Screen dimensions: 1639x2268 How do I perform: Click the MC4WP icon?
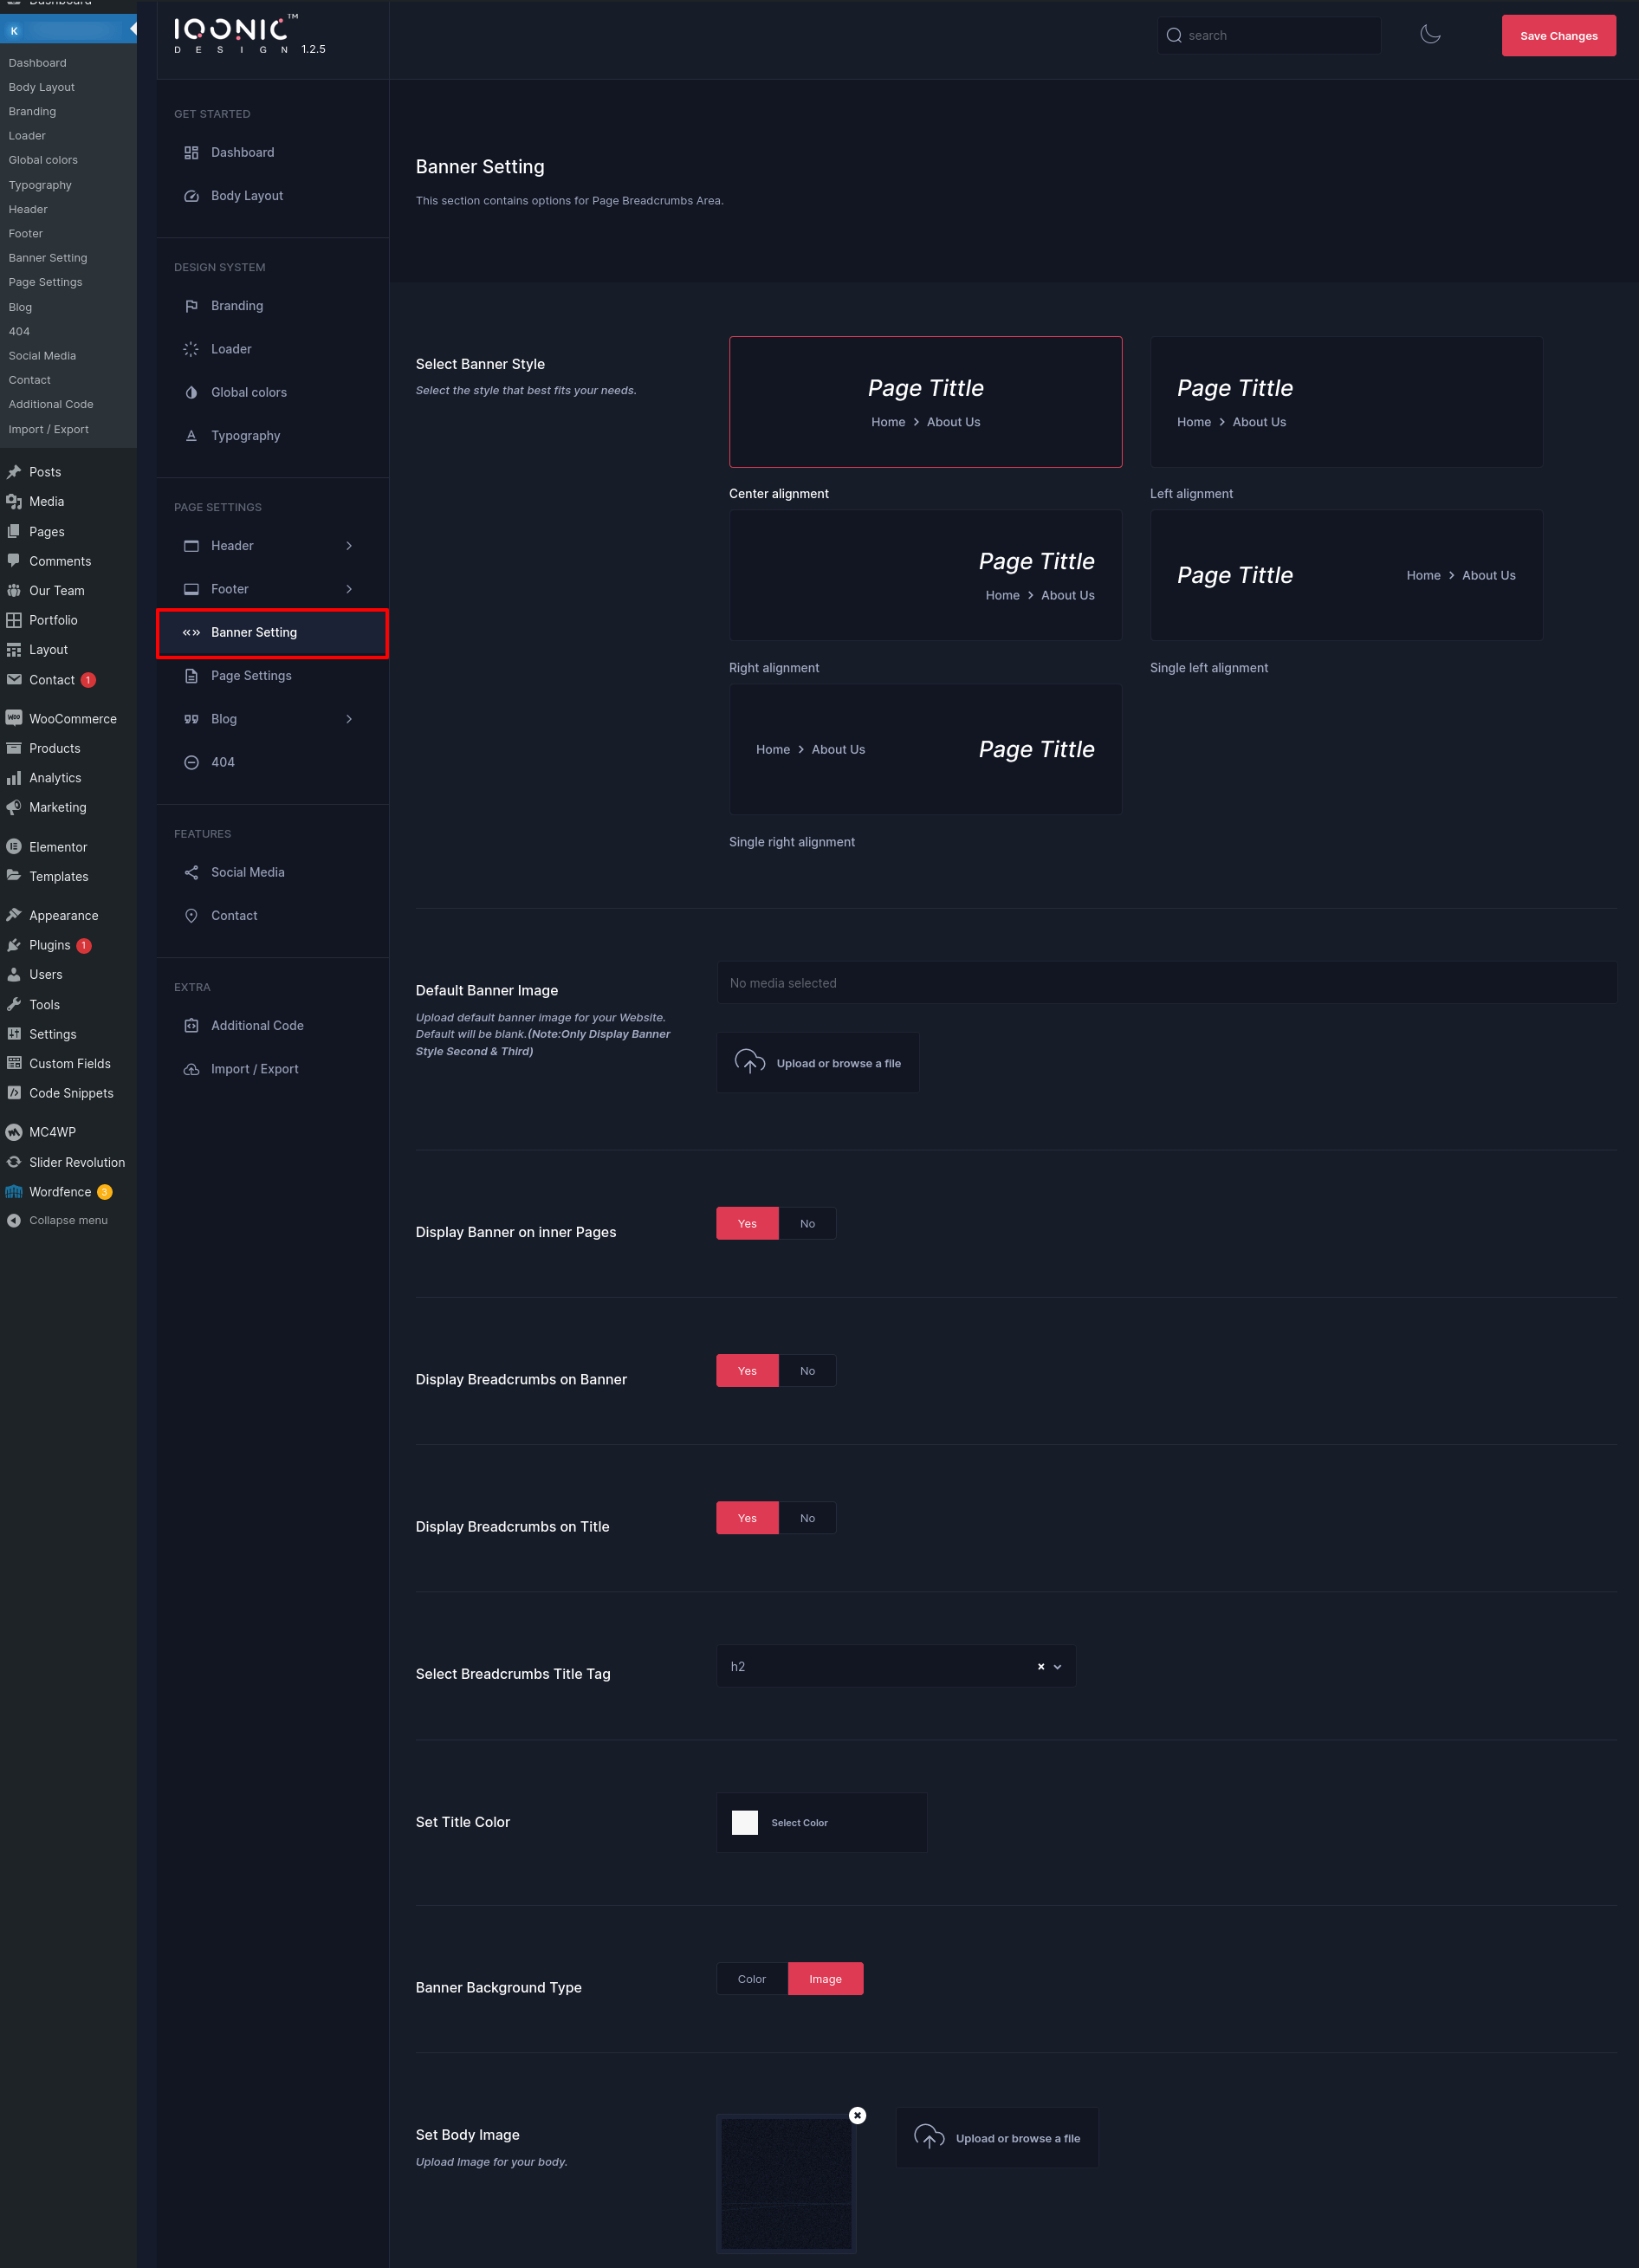coord(14,1132)
